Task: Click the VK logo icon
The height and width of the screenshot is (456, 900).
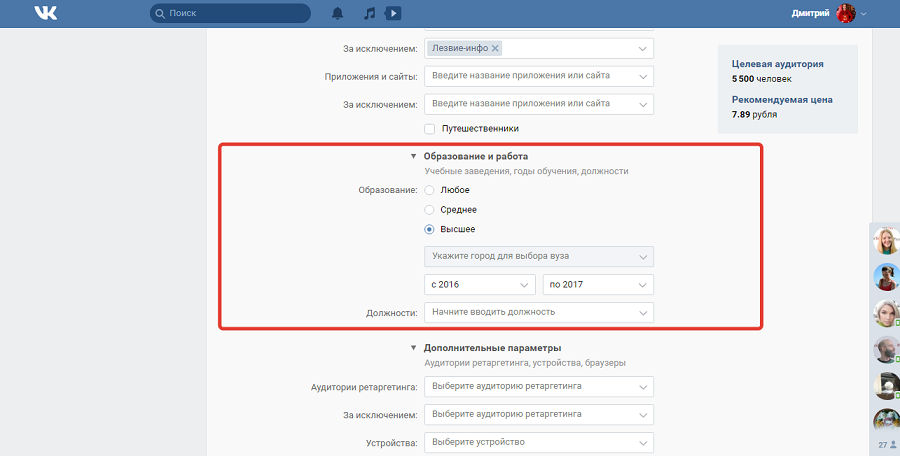Action: [x=45, y=13]
